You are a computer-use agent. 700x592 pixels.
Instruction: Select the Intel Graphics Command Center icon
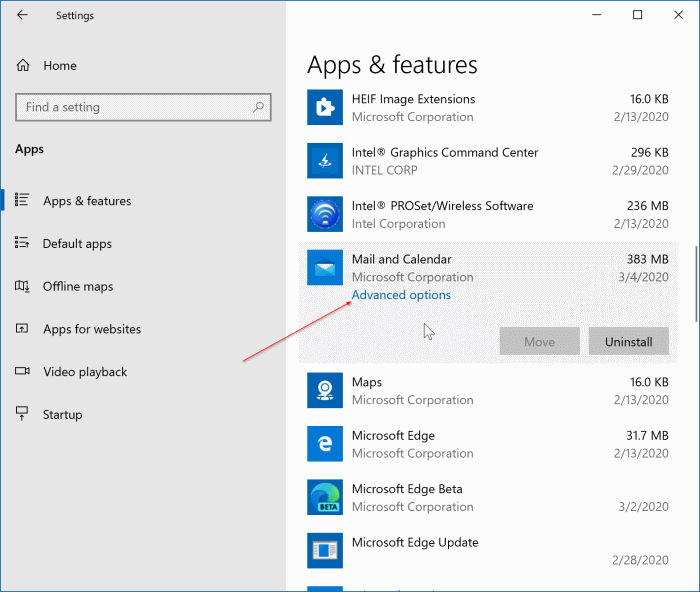coord(325,161)
